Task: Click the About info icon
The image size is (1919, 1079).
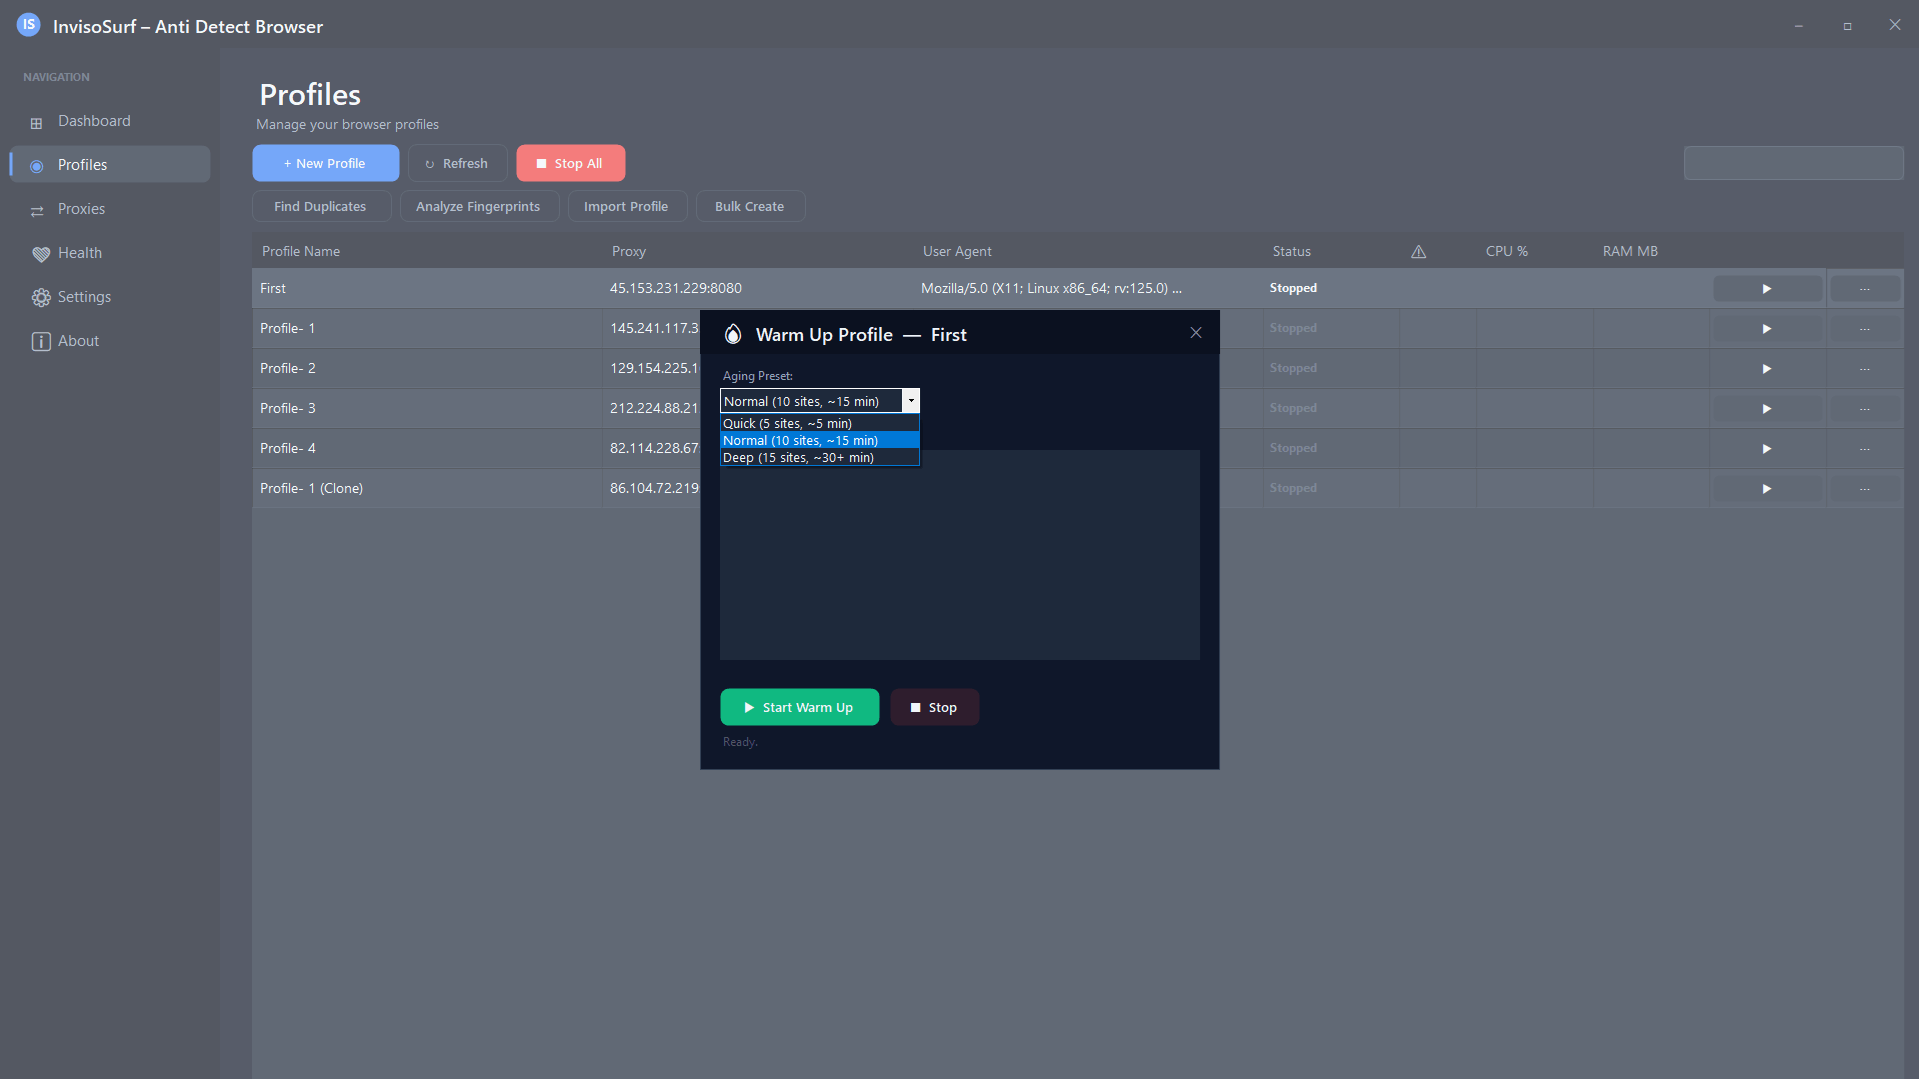Action: [41, 342]
